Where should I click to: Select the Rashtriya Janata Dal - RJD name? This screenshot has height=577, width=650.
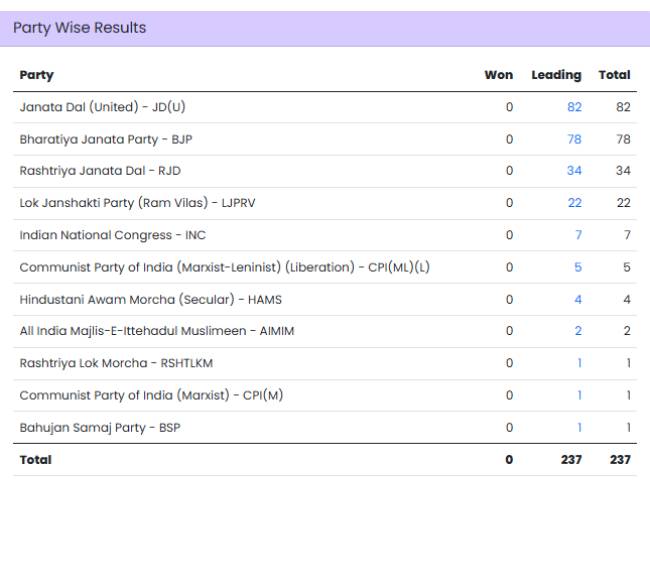pos(100,171)
